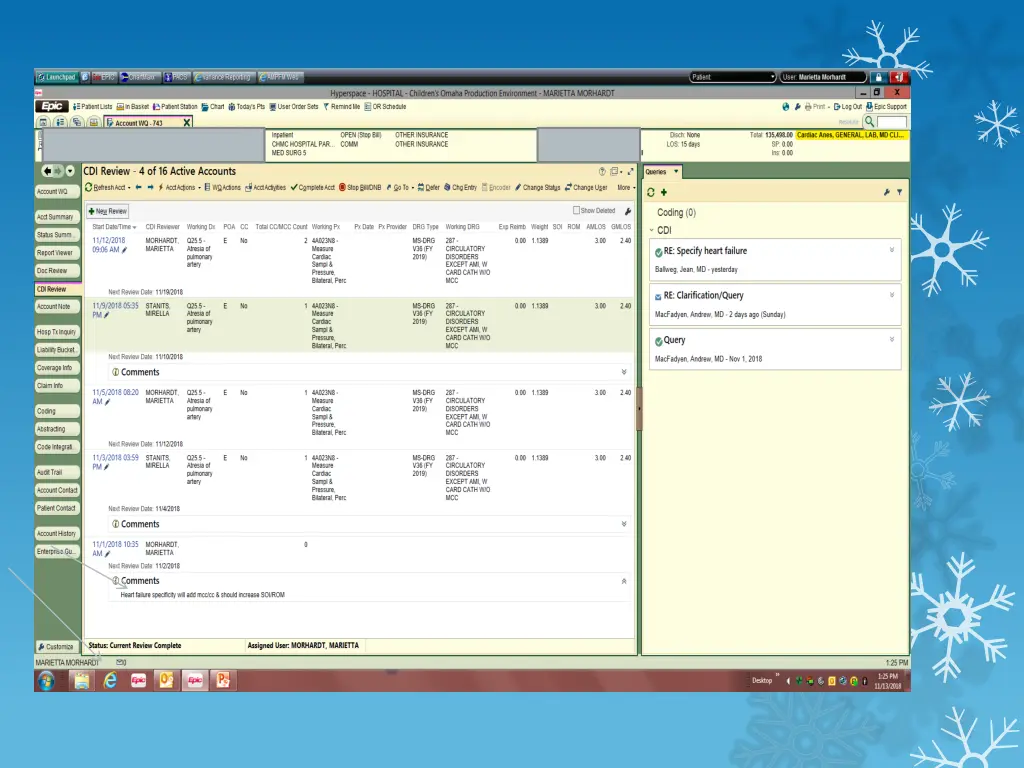Open In Basket
This screenshot has height=768, width=1024.
pyautogui.click(x=133, y=106)
